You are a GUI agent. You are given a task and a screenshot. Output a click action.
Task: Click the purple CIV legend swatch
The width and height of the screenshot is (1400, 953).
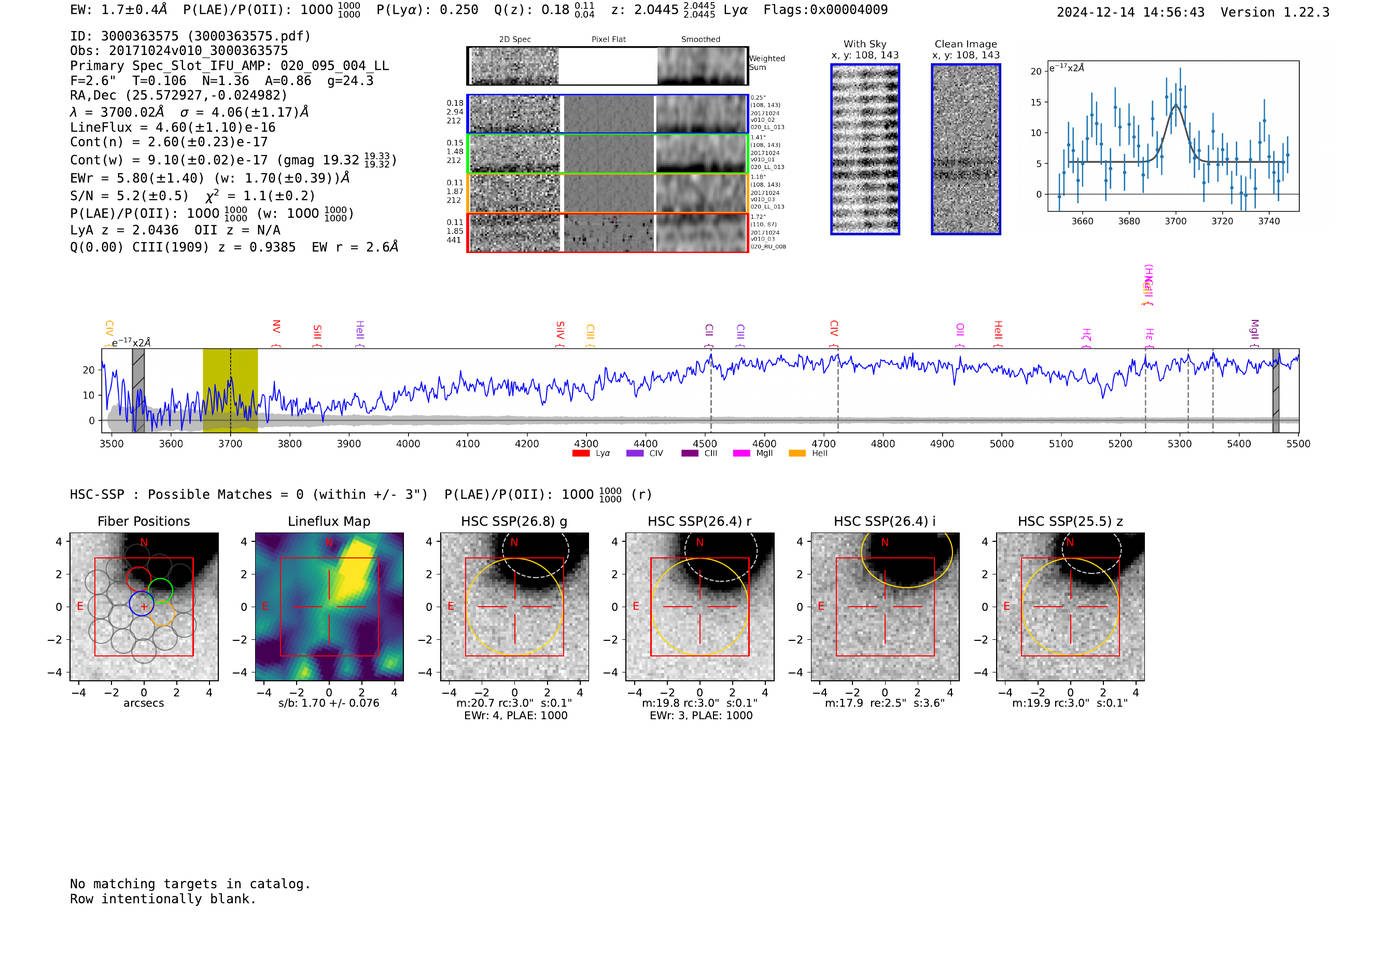click(x=634, y=454)
